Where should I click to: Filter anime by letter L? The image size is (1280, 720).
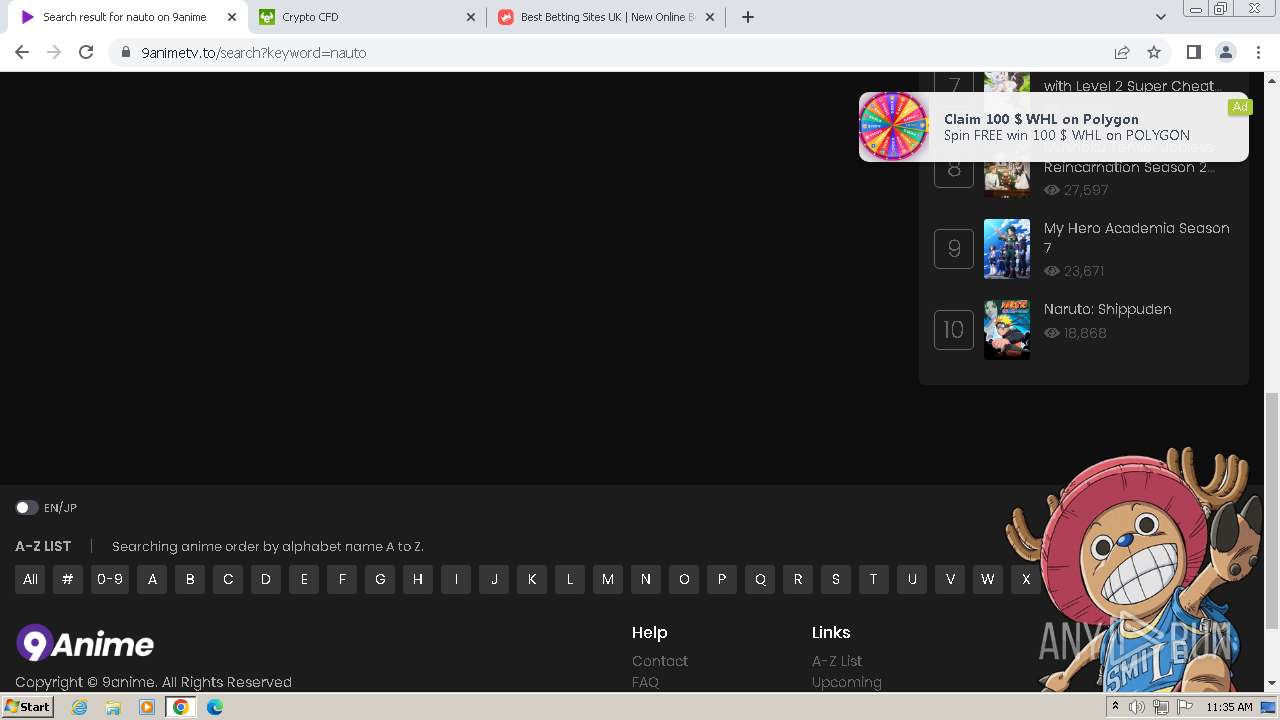tap(570, 579)
